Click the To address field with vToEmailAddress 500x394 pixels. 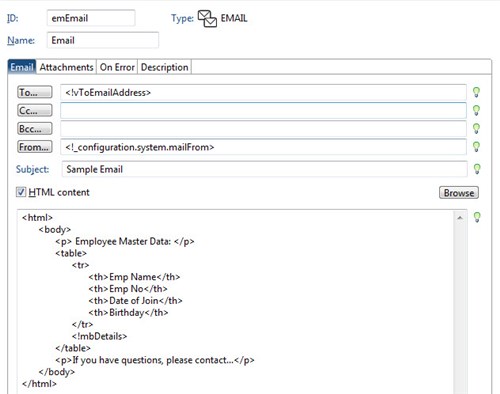(263, 92)
